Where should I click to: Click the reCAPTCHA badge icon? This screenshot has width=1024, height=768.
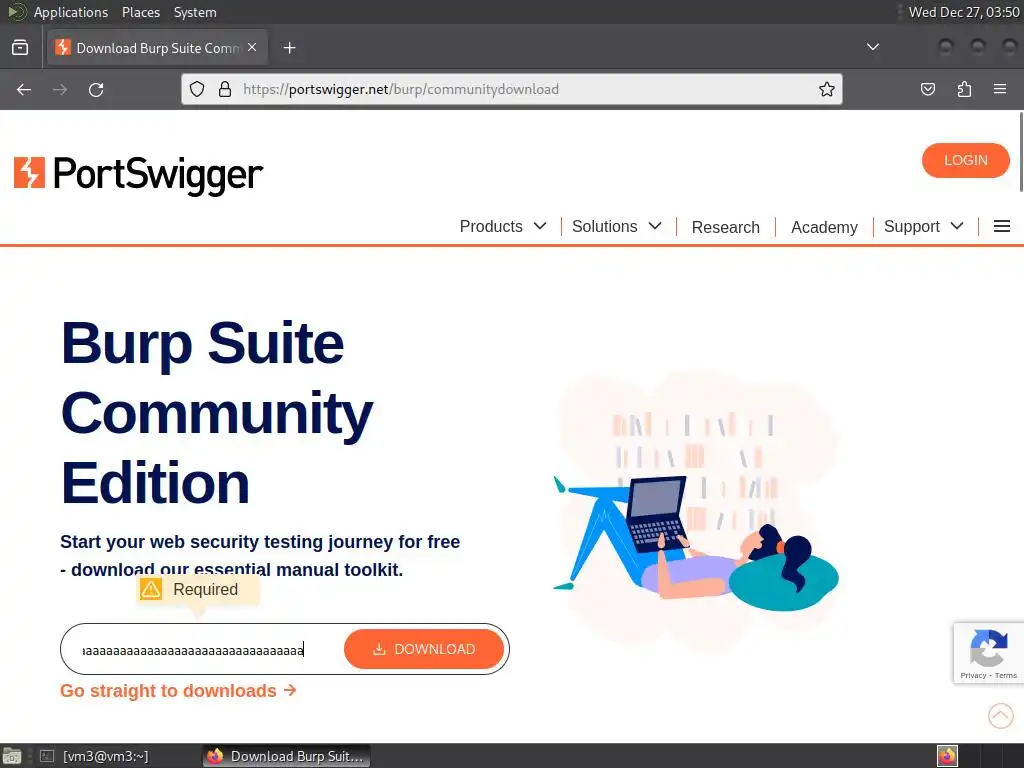[x=988, y=648]
